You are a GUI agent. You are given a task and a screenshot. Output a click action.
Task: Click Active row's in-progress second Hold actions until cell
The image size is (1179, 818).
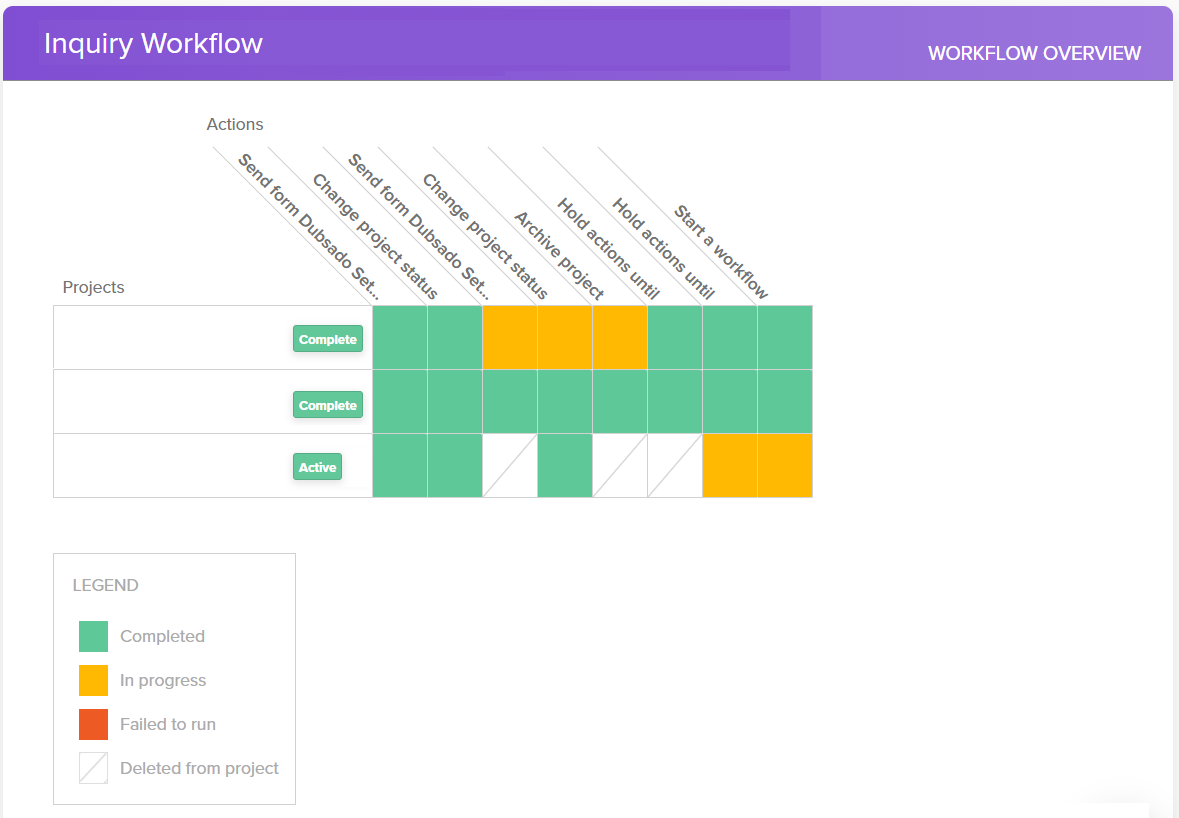click(729, 465)
